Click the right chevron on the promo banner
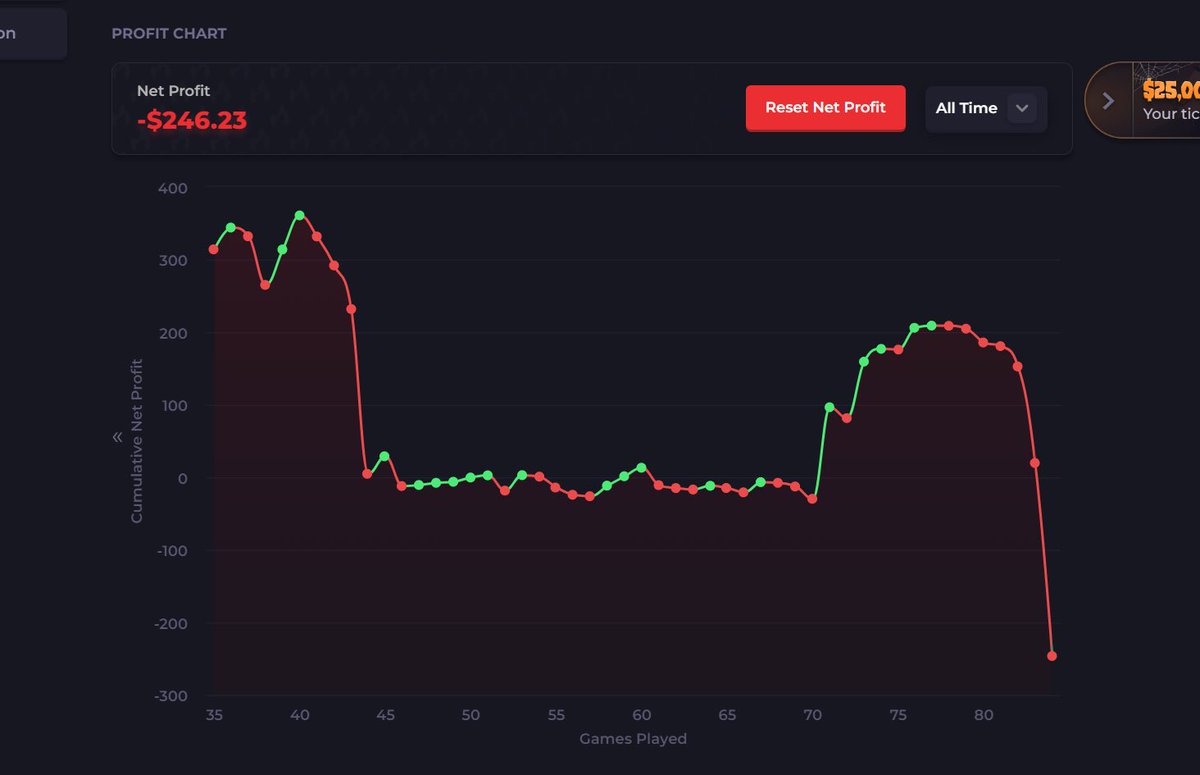 tap(1108, 101)
